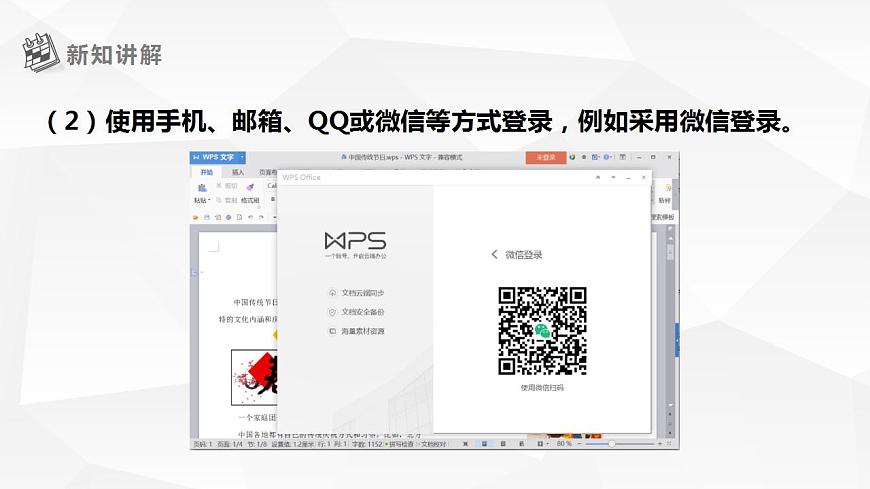Viewport: 870px width, 489px height.
Task: Select the 插入 ribbon tab
Action: click(237, 173)
